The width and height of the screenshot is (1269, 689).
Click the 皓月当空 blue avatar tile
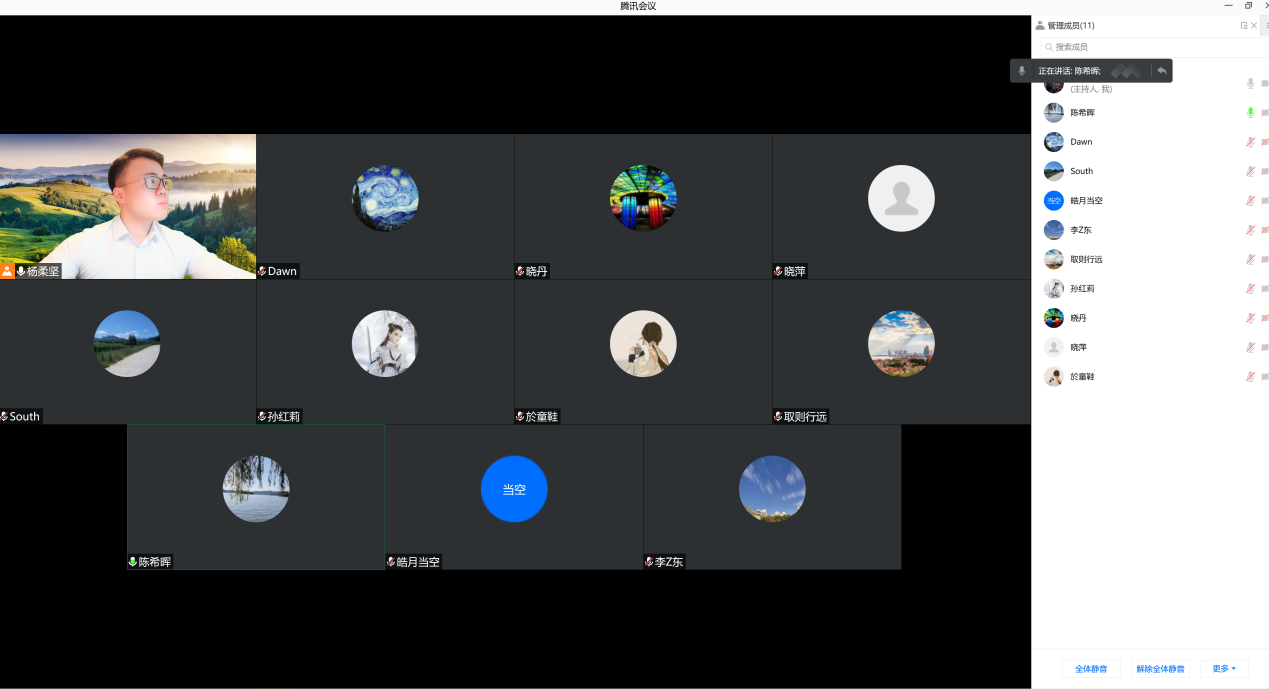tap(514, 489)
